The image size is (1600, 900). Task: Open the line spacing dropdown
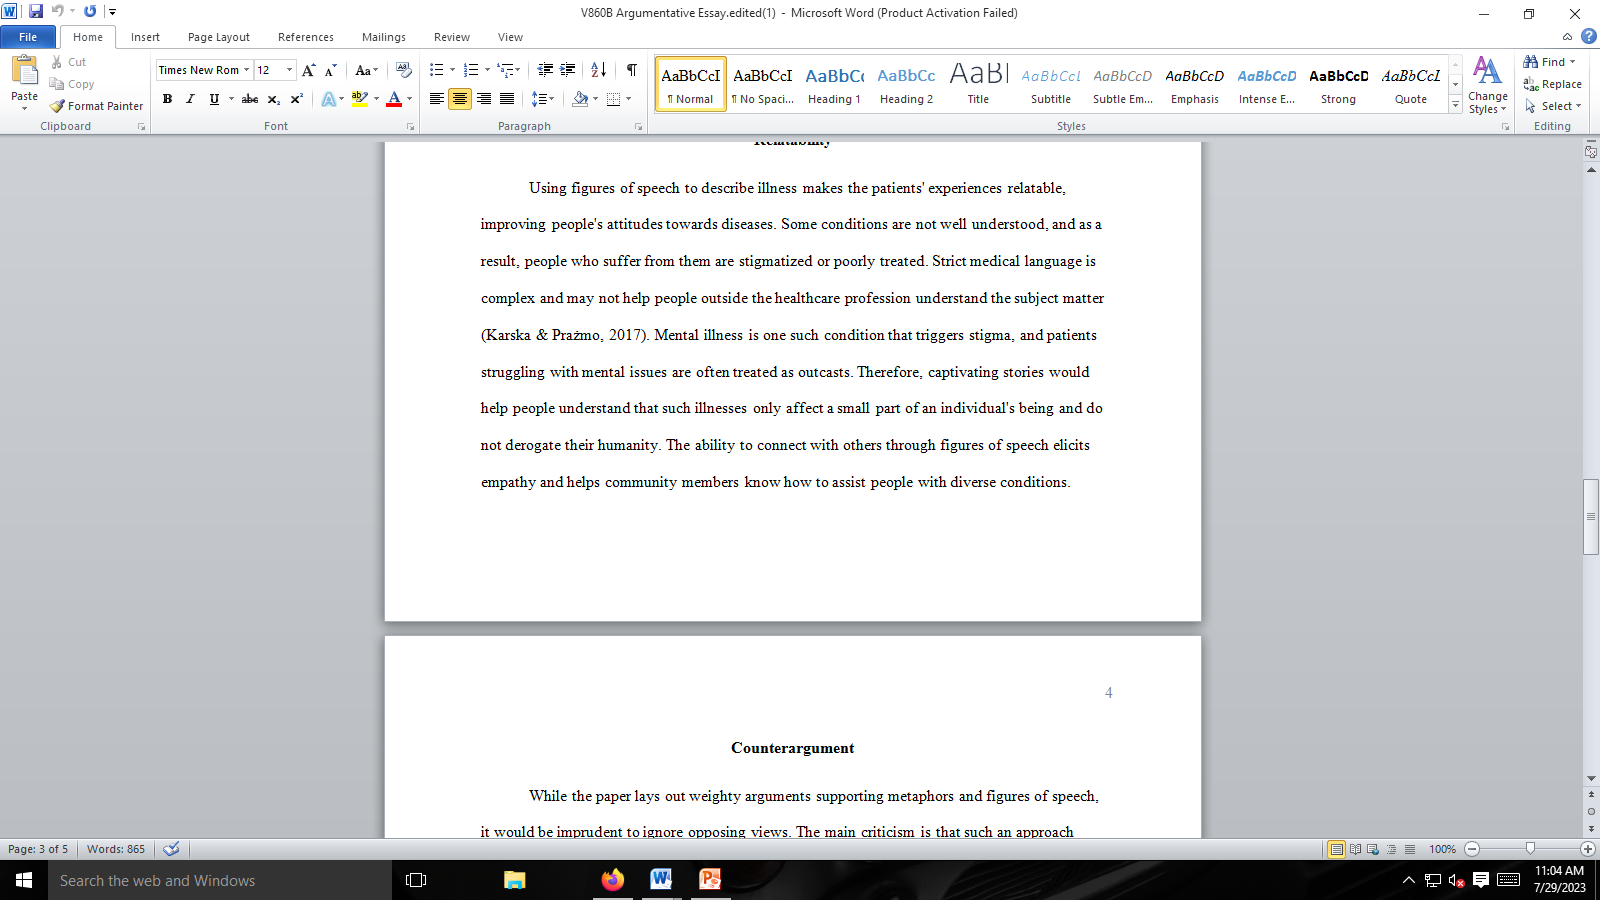[543, 99]
